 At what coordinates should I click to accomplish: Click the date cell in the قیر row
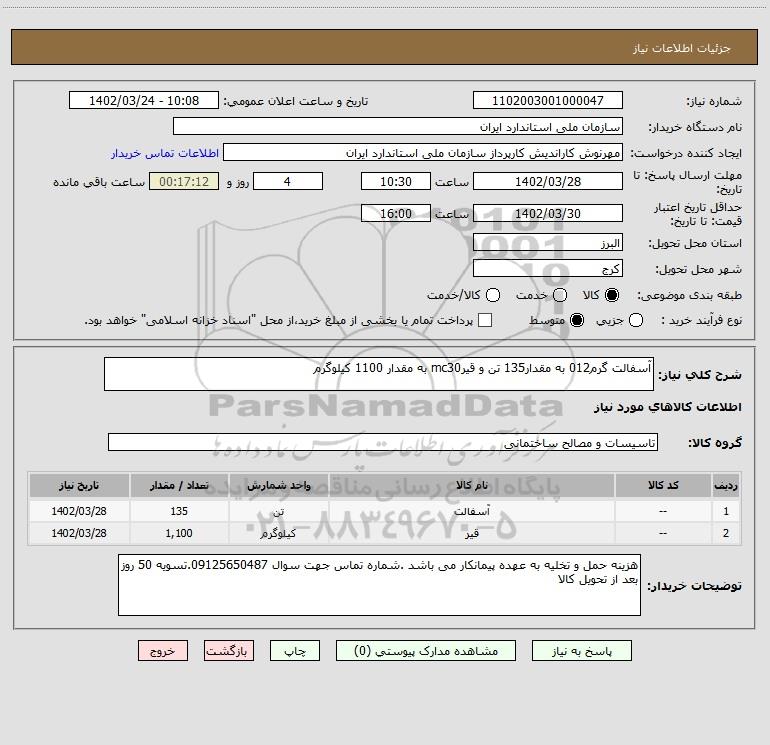click(79, 533)
